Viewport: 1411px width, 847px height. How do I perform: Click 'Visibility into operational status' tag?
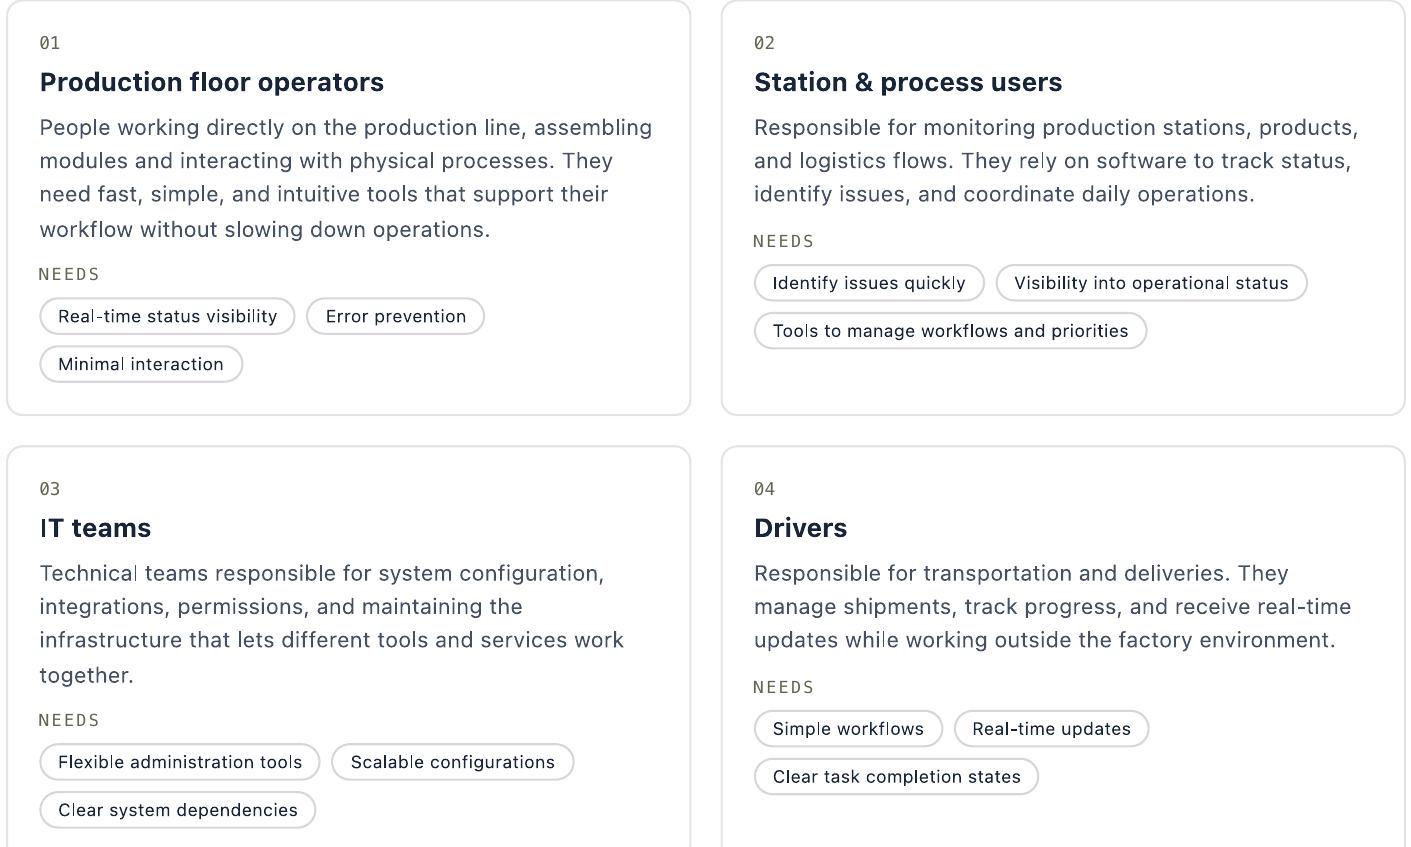[x=1151, y=283]
